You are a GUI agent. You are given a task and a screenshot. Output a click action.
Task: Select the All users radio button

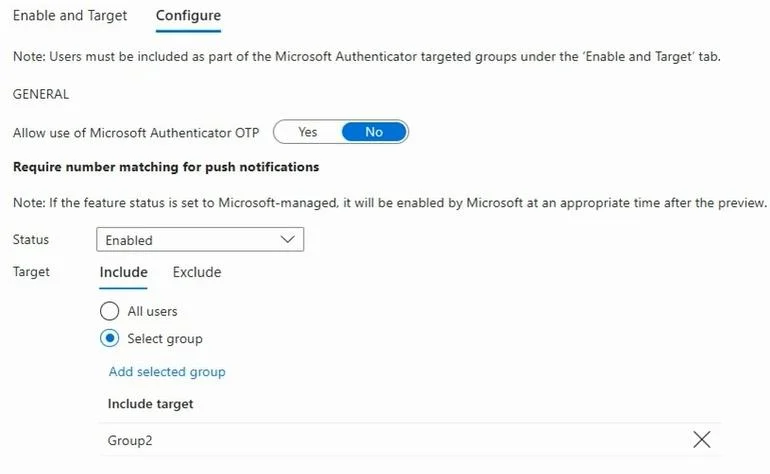point(109,311)
